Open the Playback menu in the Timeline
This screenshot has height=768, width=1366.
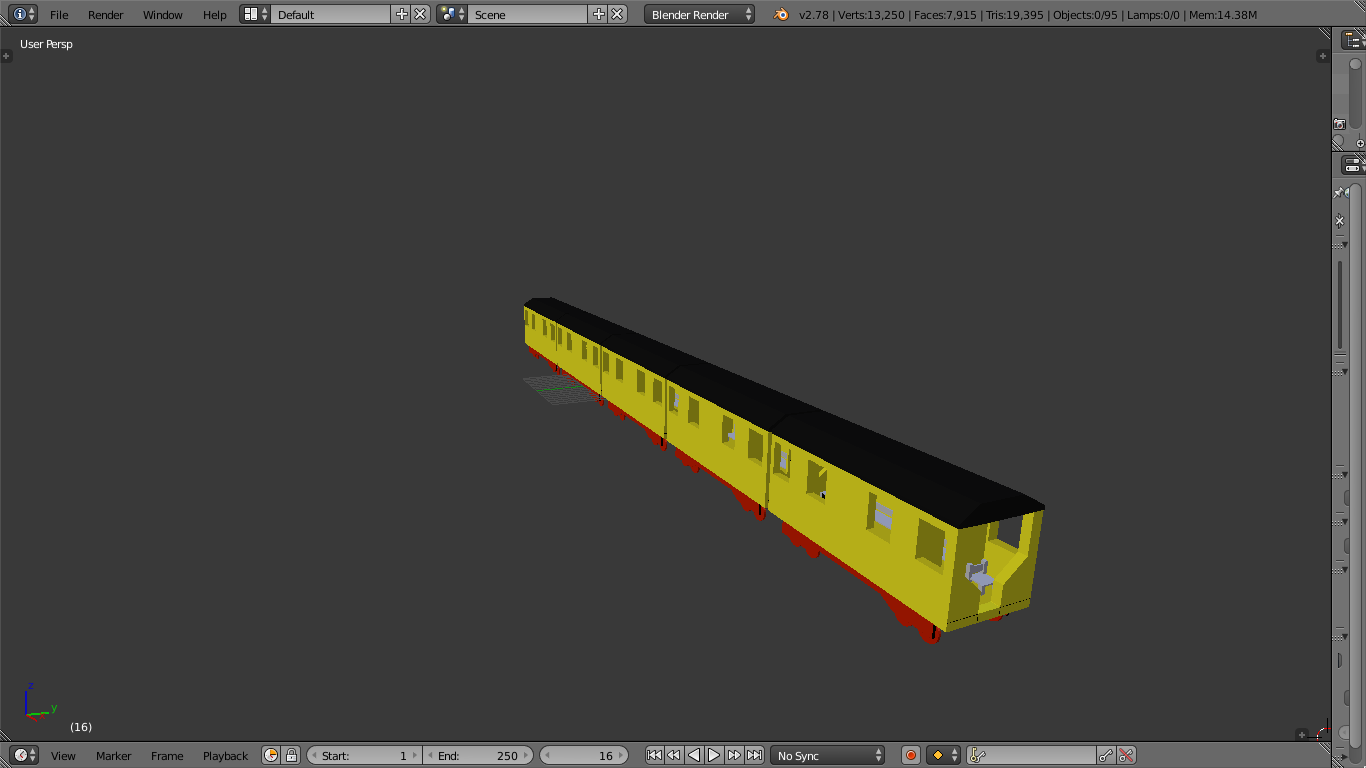click(224, 755)
